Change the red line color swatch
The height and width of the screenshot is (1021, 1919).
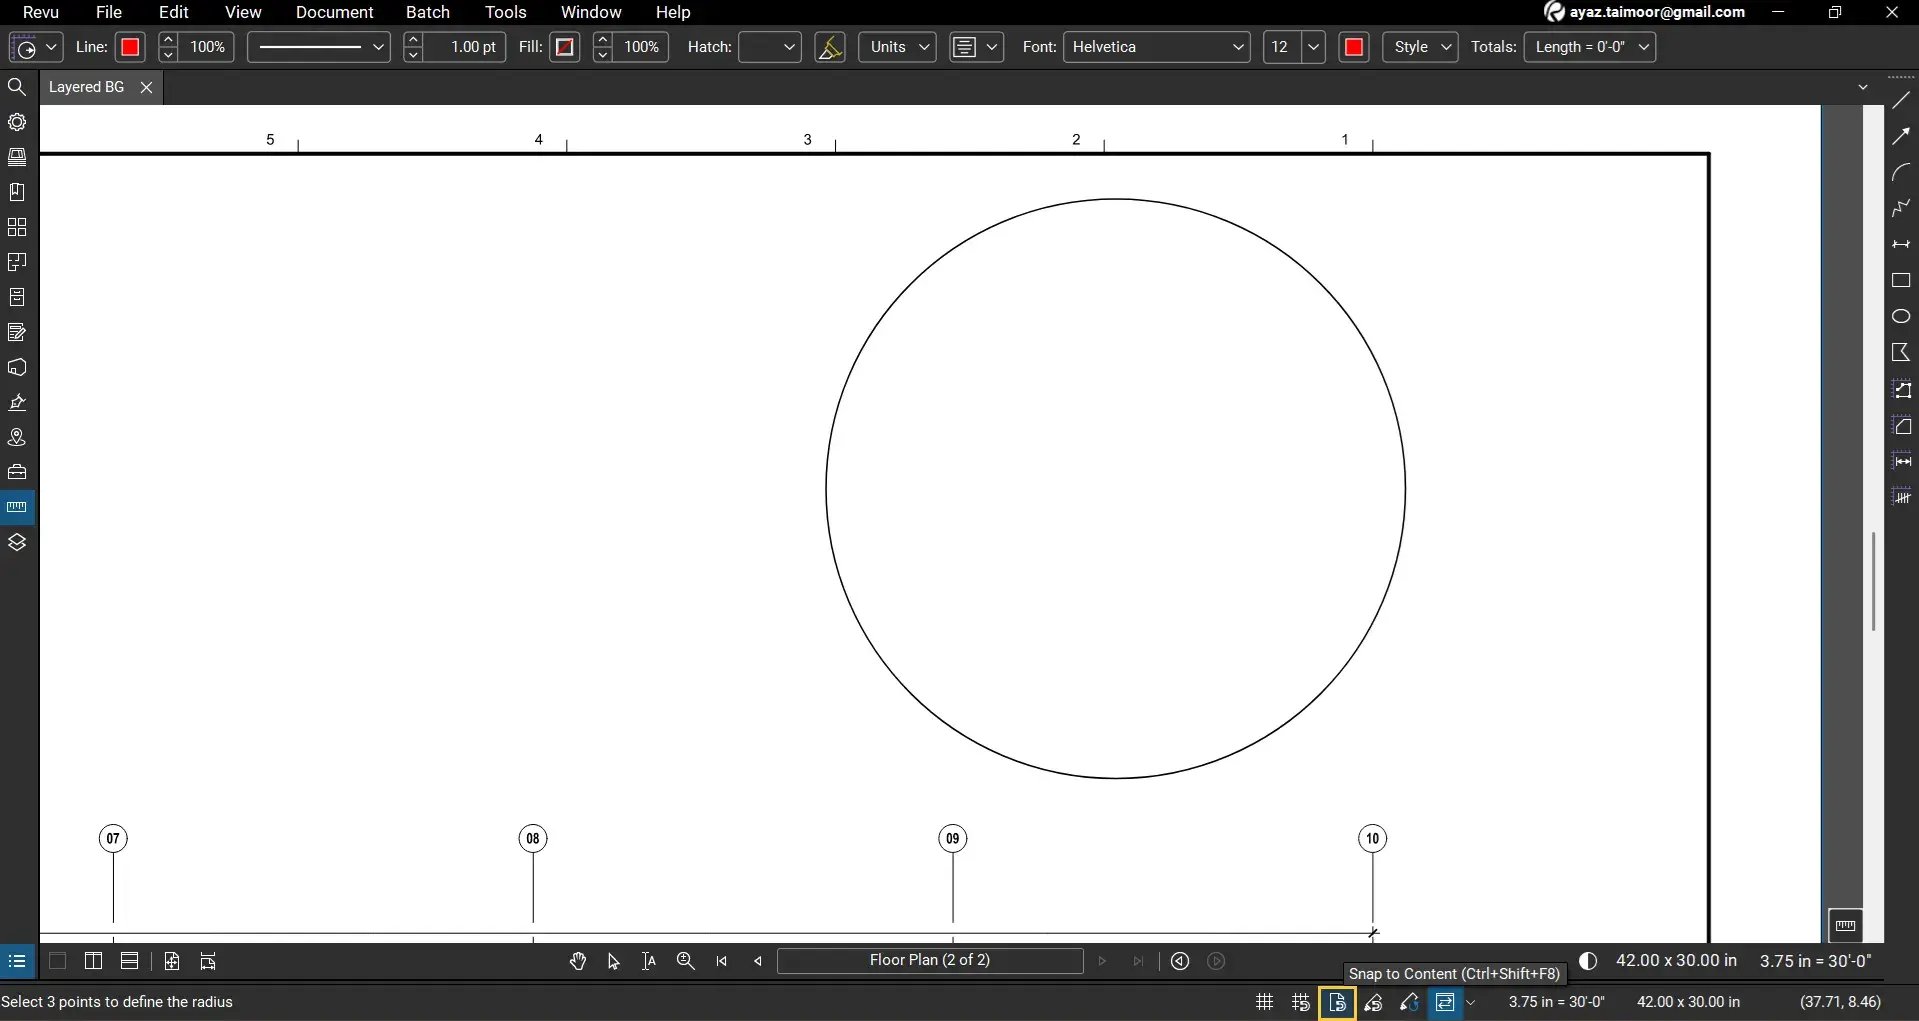[130, 47]
